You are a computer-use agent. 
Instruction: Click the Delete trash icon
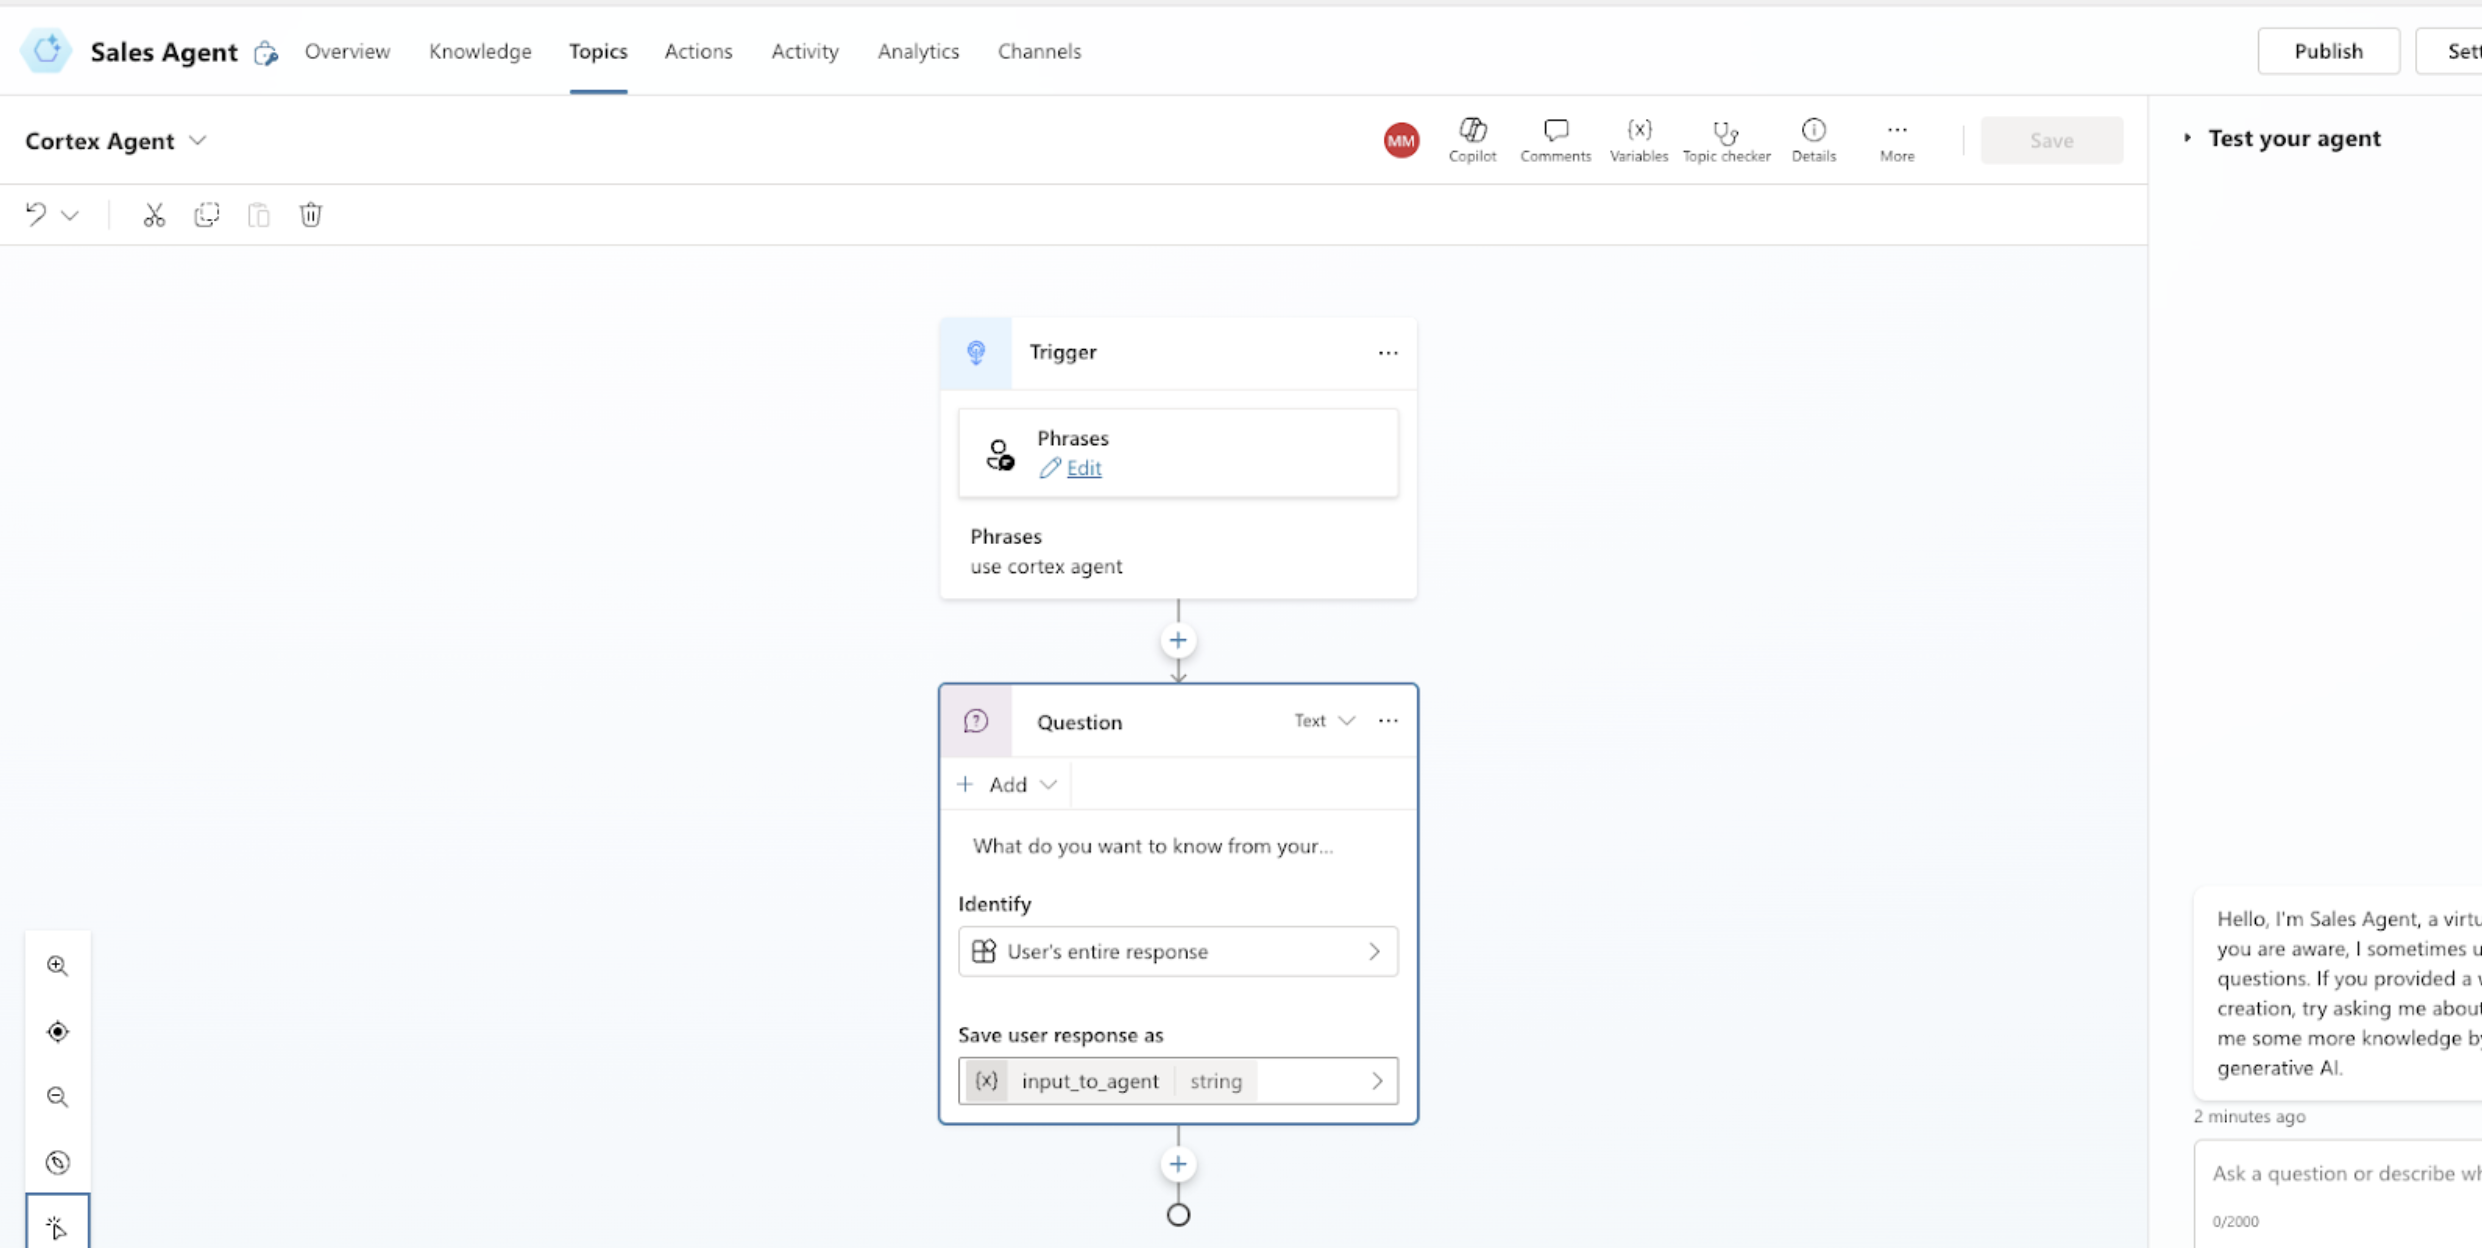click(x=311, y=215)
